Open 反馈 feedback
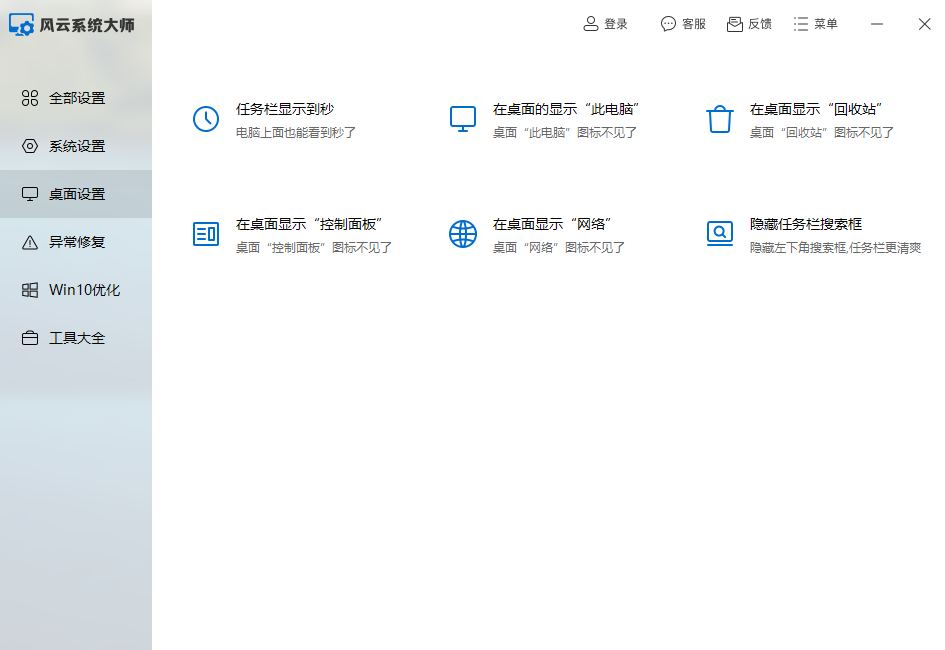This screenshot has height=650, width=945. tap(749, 24)
